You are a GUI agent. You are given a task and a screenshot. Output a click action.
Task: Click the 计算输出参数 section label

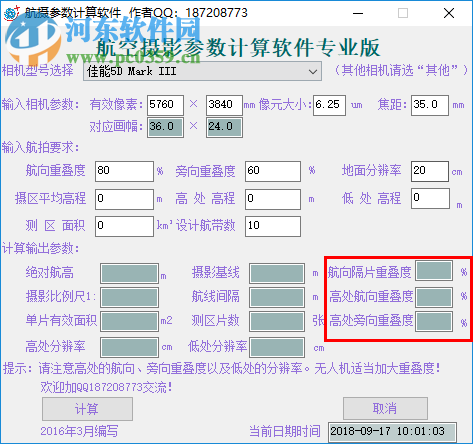[40, 248]
